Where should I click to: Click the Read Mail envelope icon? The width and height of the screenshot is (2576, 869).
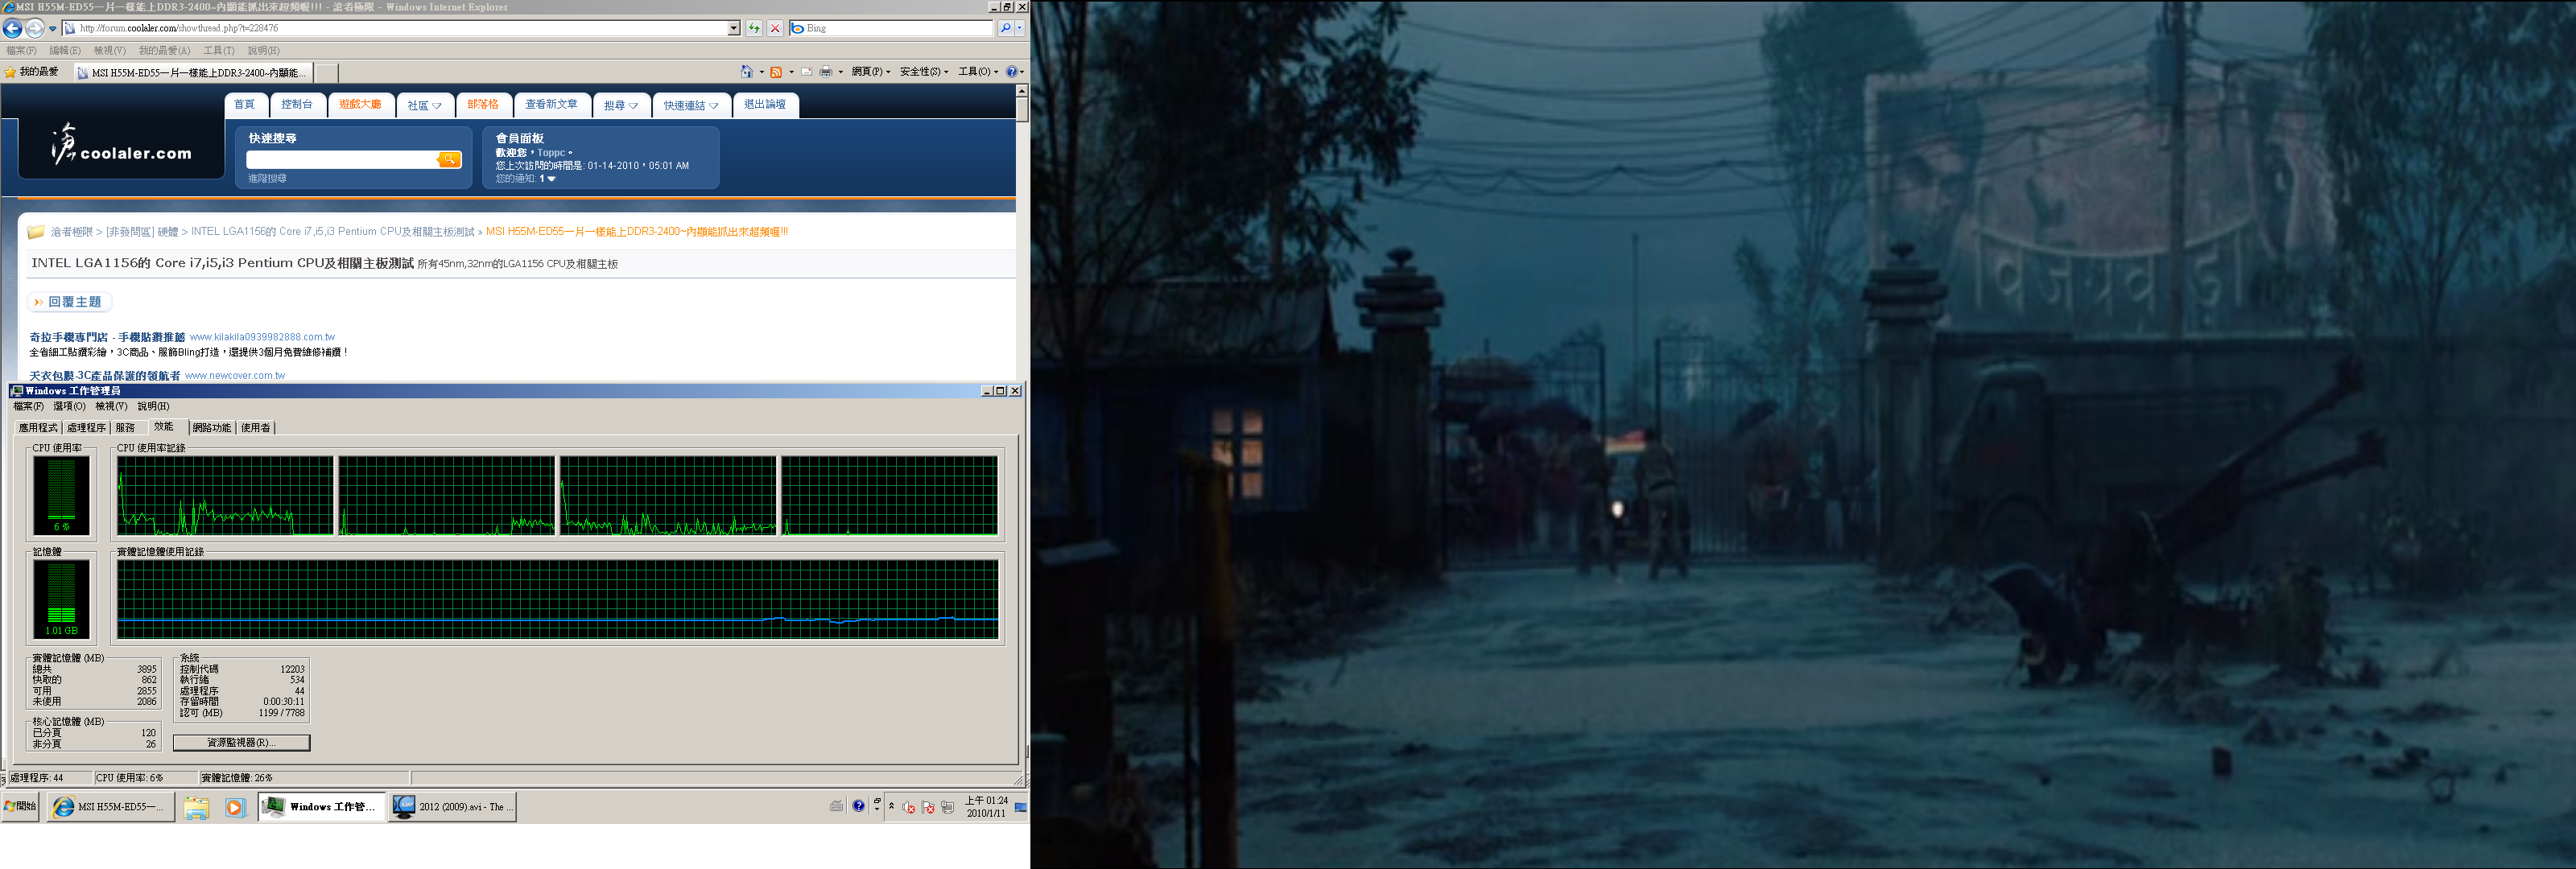pos(807,71)
